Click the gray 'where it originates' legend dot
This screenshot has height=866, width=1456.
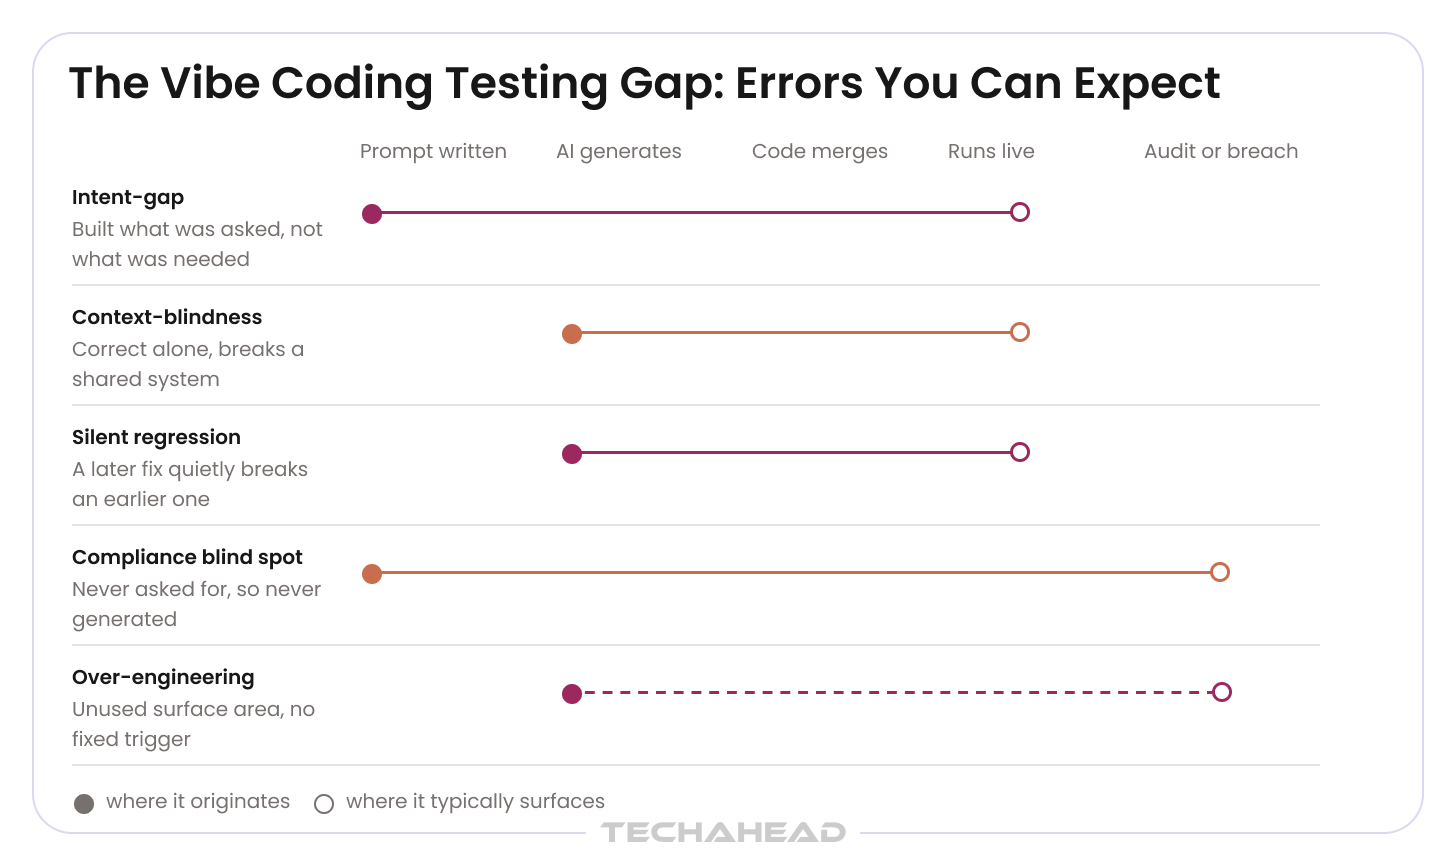(84, 803)
